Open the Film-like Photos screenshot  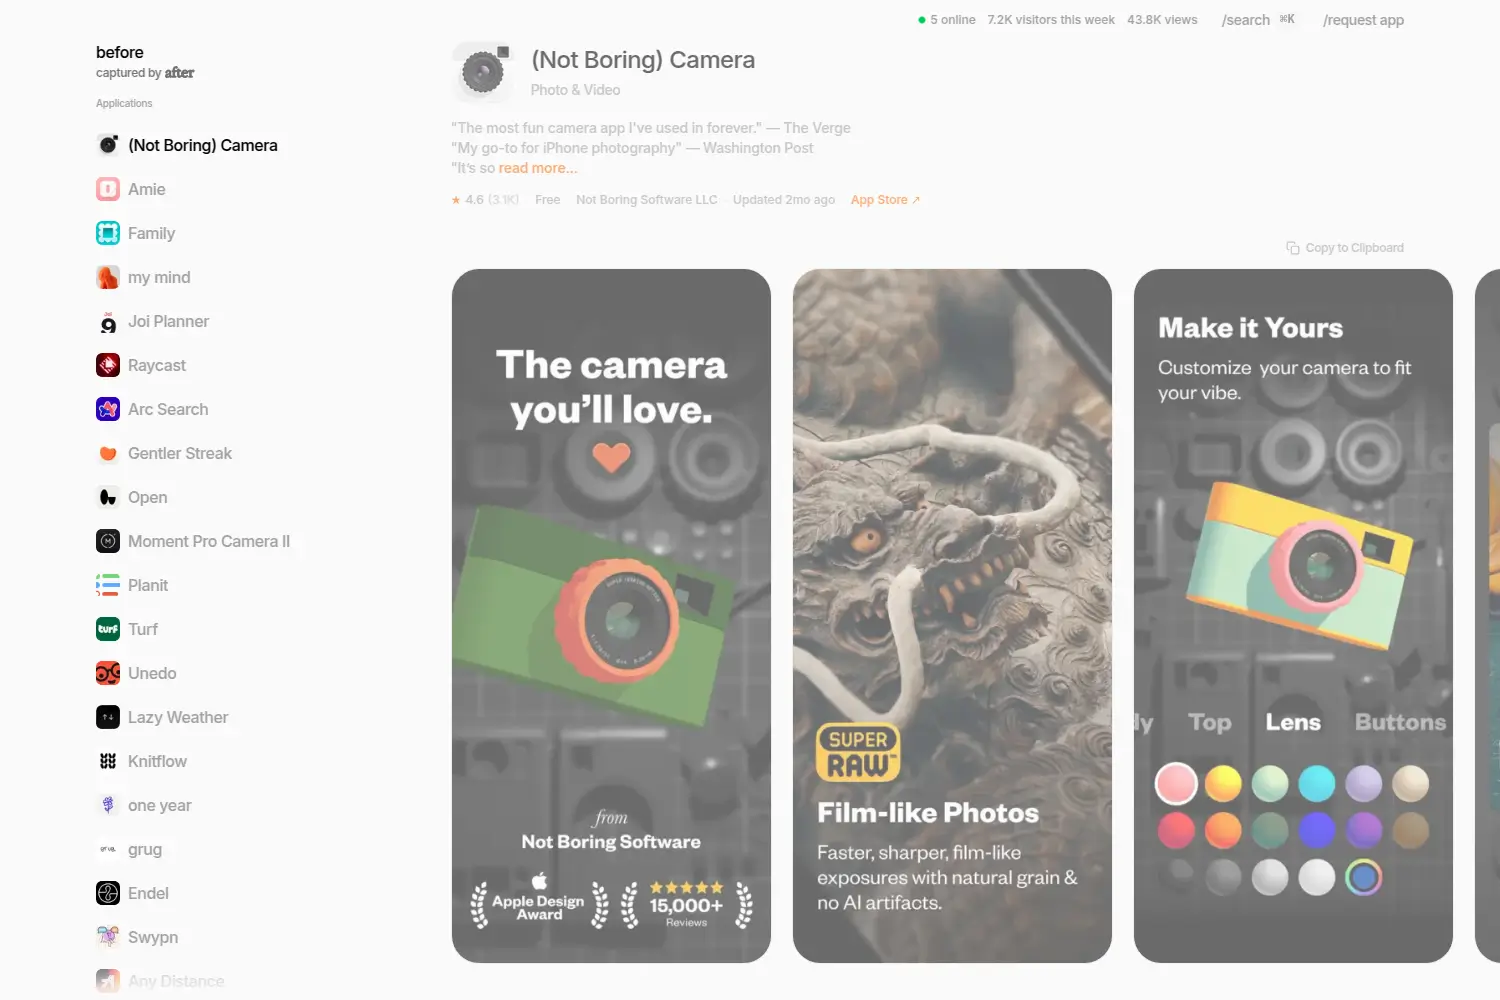click(952, 616)
